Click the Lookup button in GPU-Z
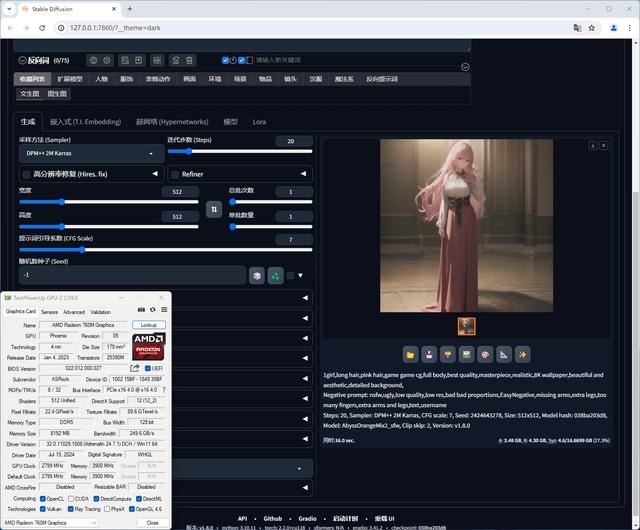The height and width of the screenshot is (530, 640). (x=150, y=325)
